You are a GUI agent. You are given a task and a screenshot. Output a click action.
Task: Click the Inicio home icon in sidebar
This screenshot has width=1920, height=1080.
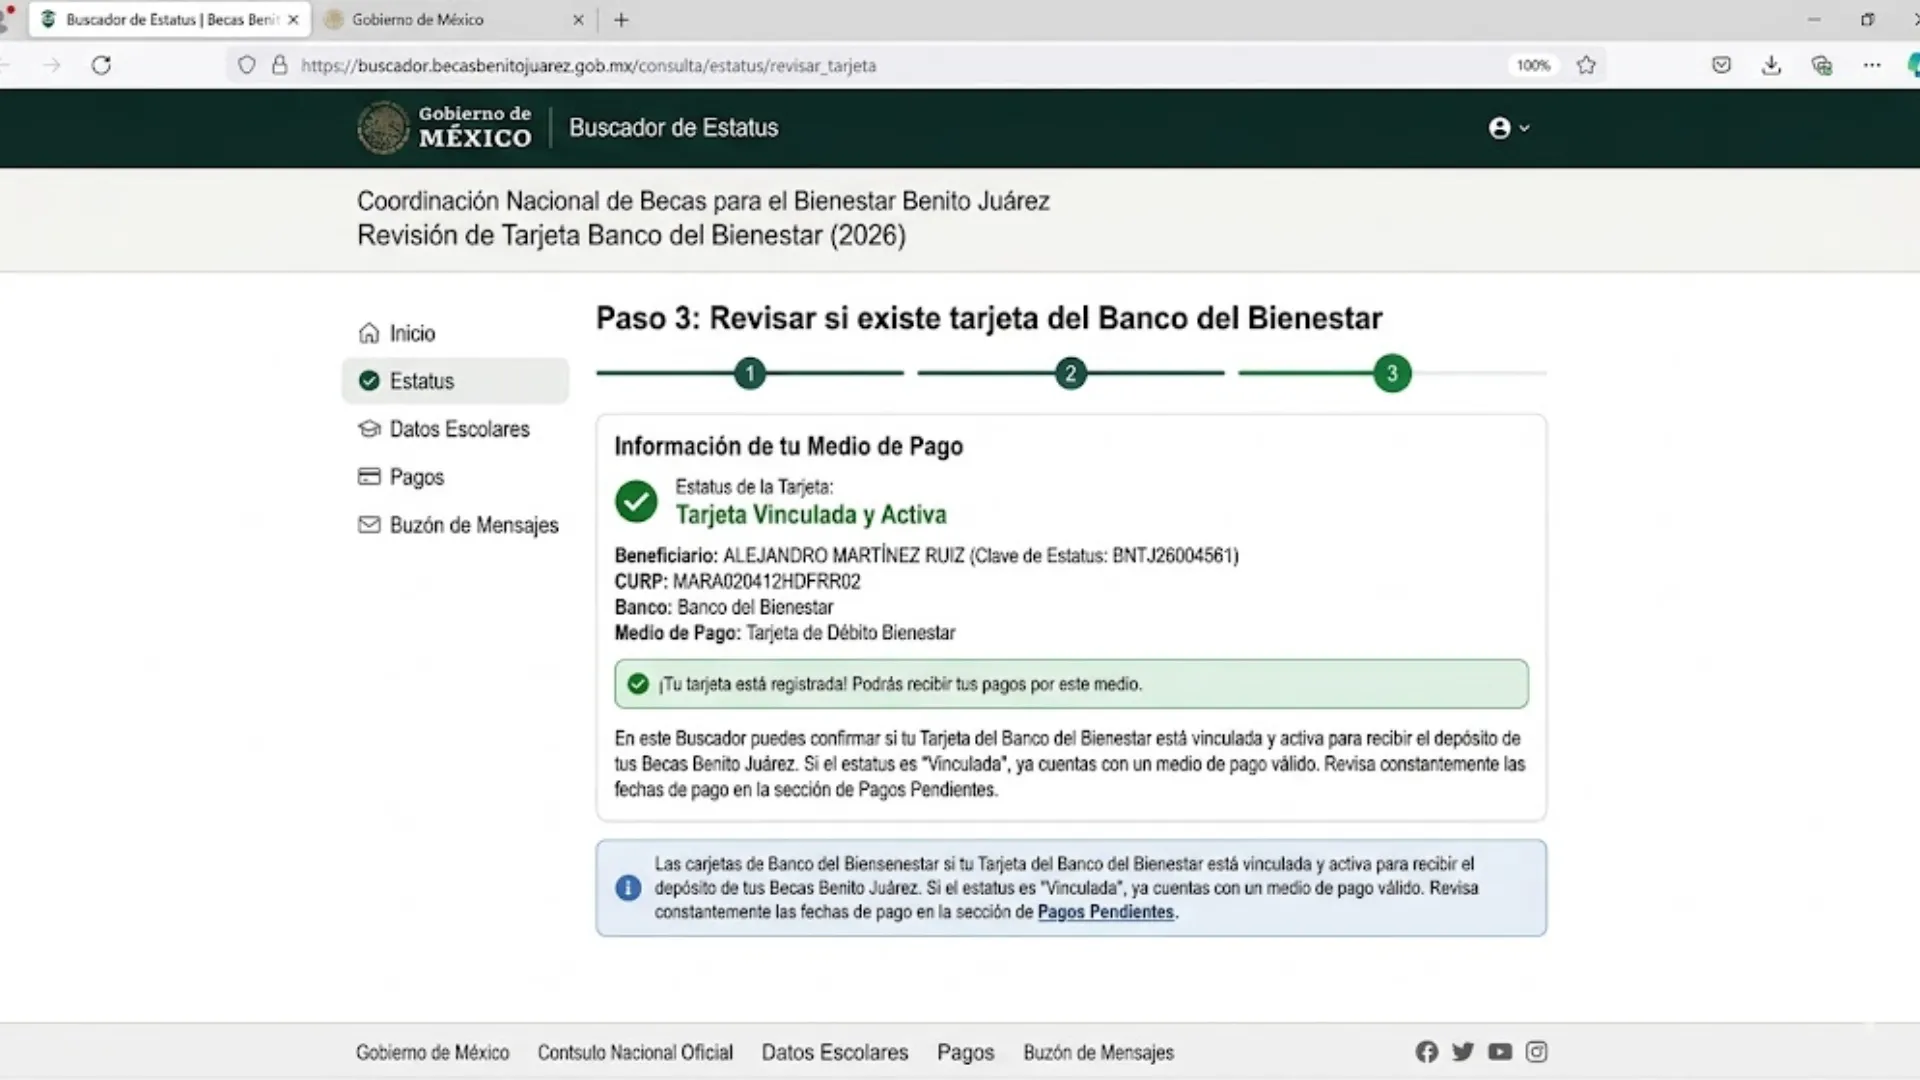point(369,333)
